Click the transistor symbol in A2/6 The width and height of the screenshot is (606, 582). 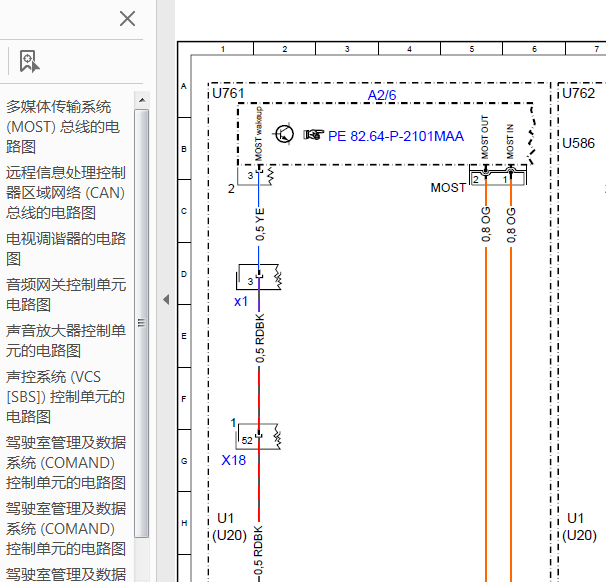click(x=284, y=134)
